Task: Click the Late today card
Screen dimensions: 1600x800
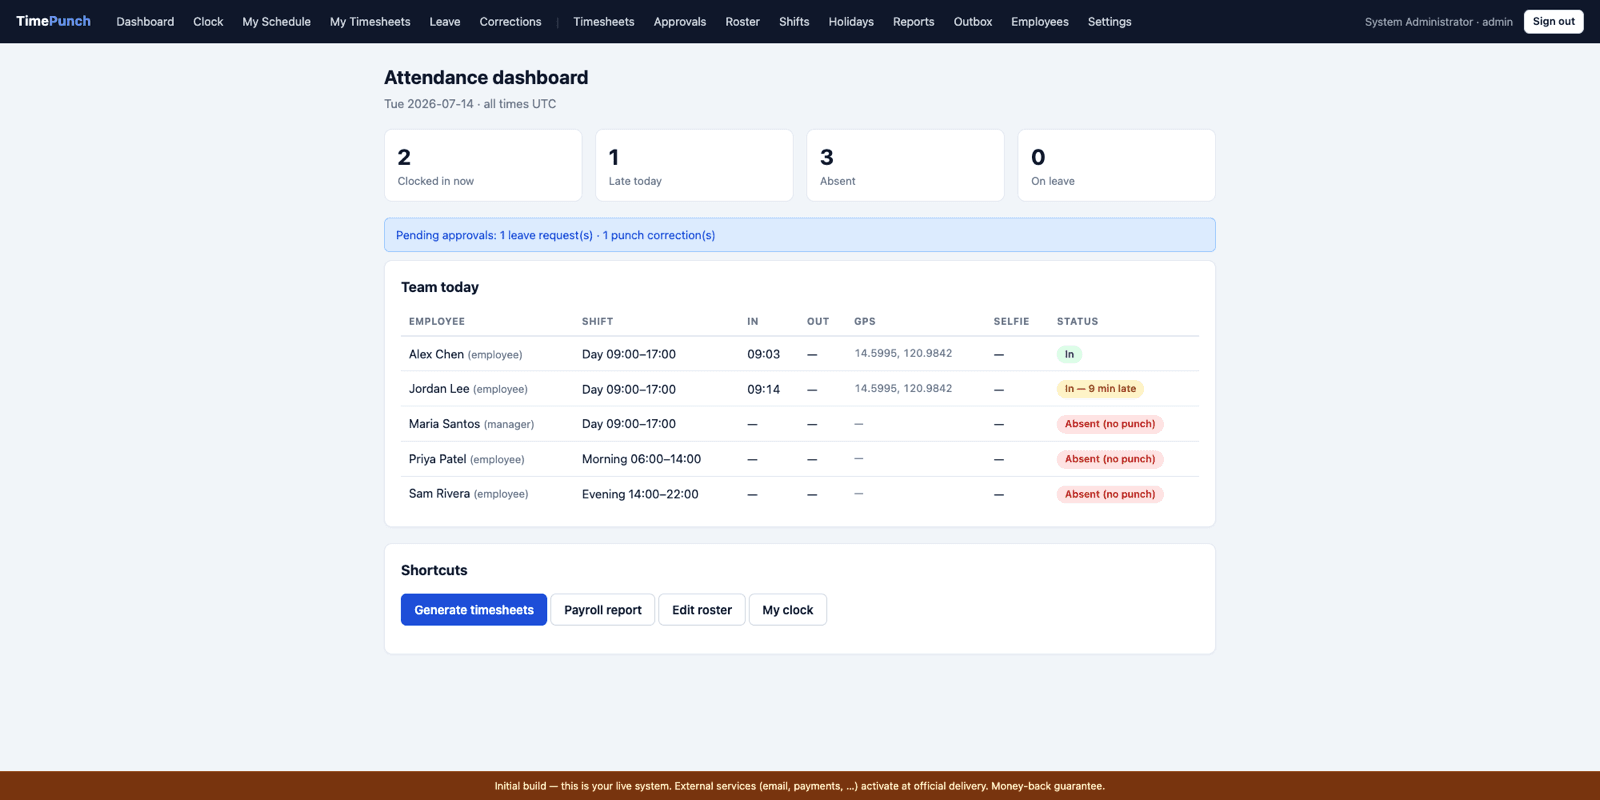Action: click(x=694, y=165)
